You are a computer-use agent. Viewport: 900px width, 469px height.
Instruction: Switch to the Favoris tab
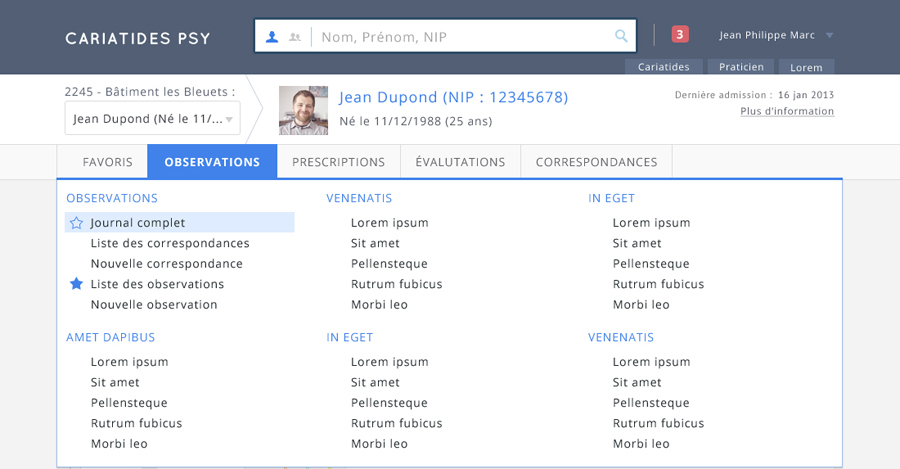(x=107, y=162)
